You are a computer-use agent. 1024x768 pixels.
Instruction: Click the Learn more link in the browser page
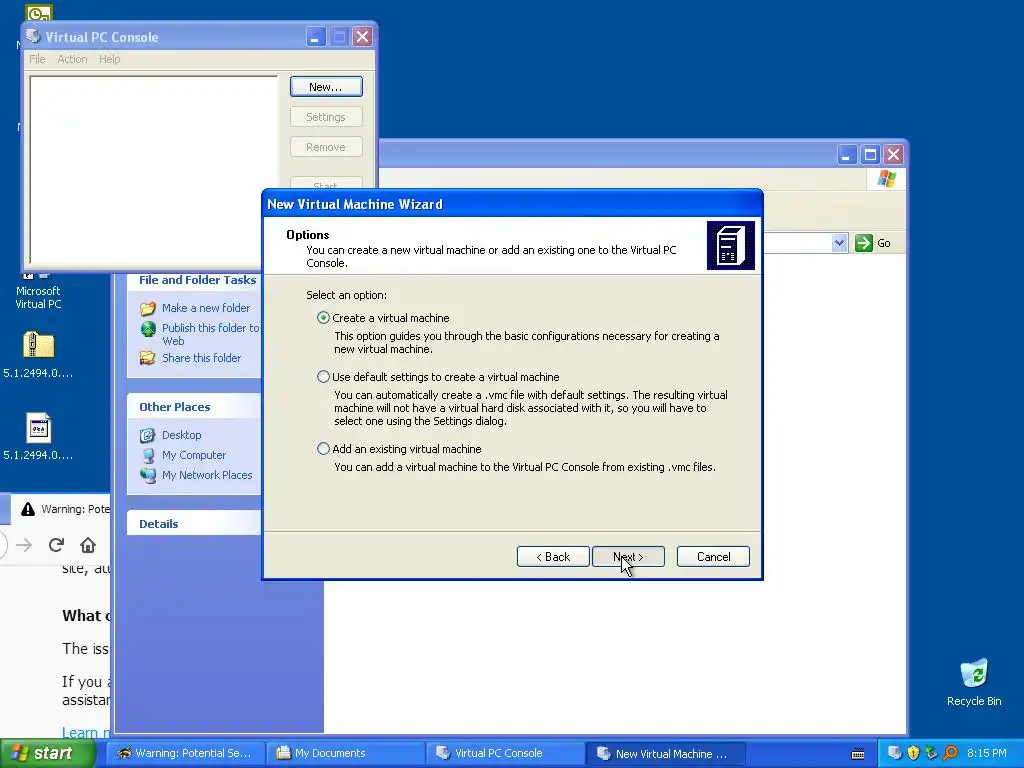(86, 733)
